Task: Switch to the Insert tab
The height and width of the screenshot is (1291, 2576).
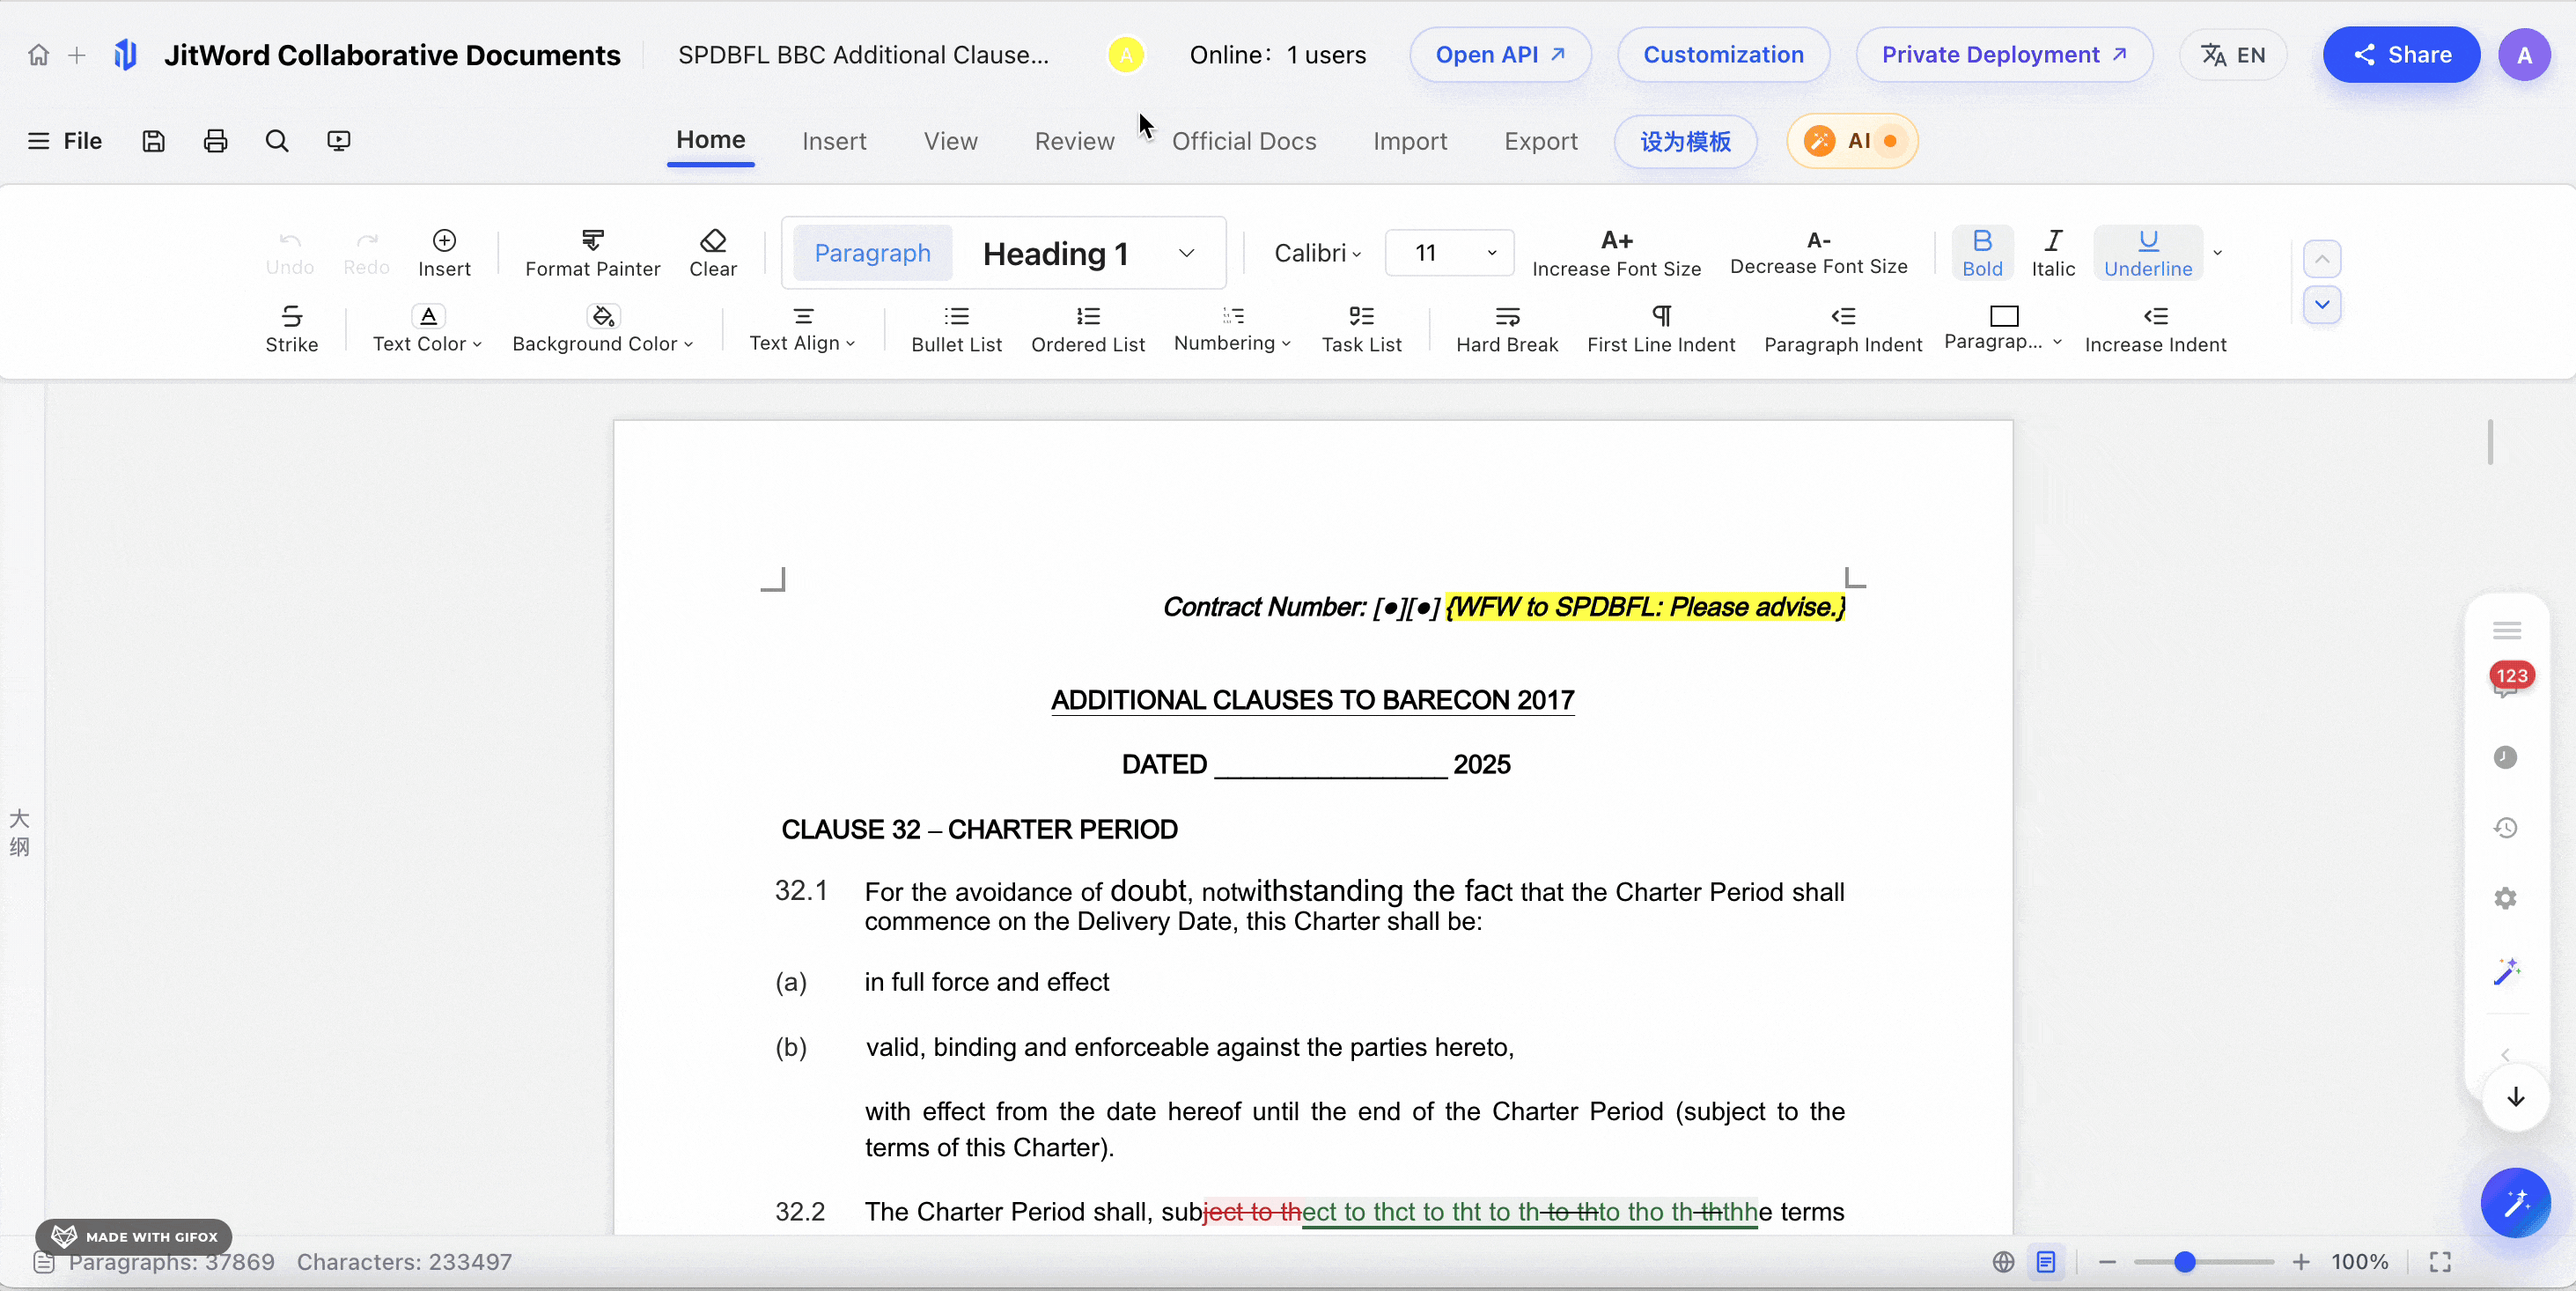Action: pos(834,141)
